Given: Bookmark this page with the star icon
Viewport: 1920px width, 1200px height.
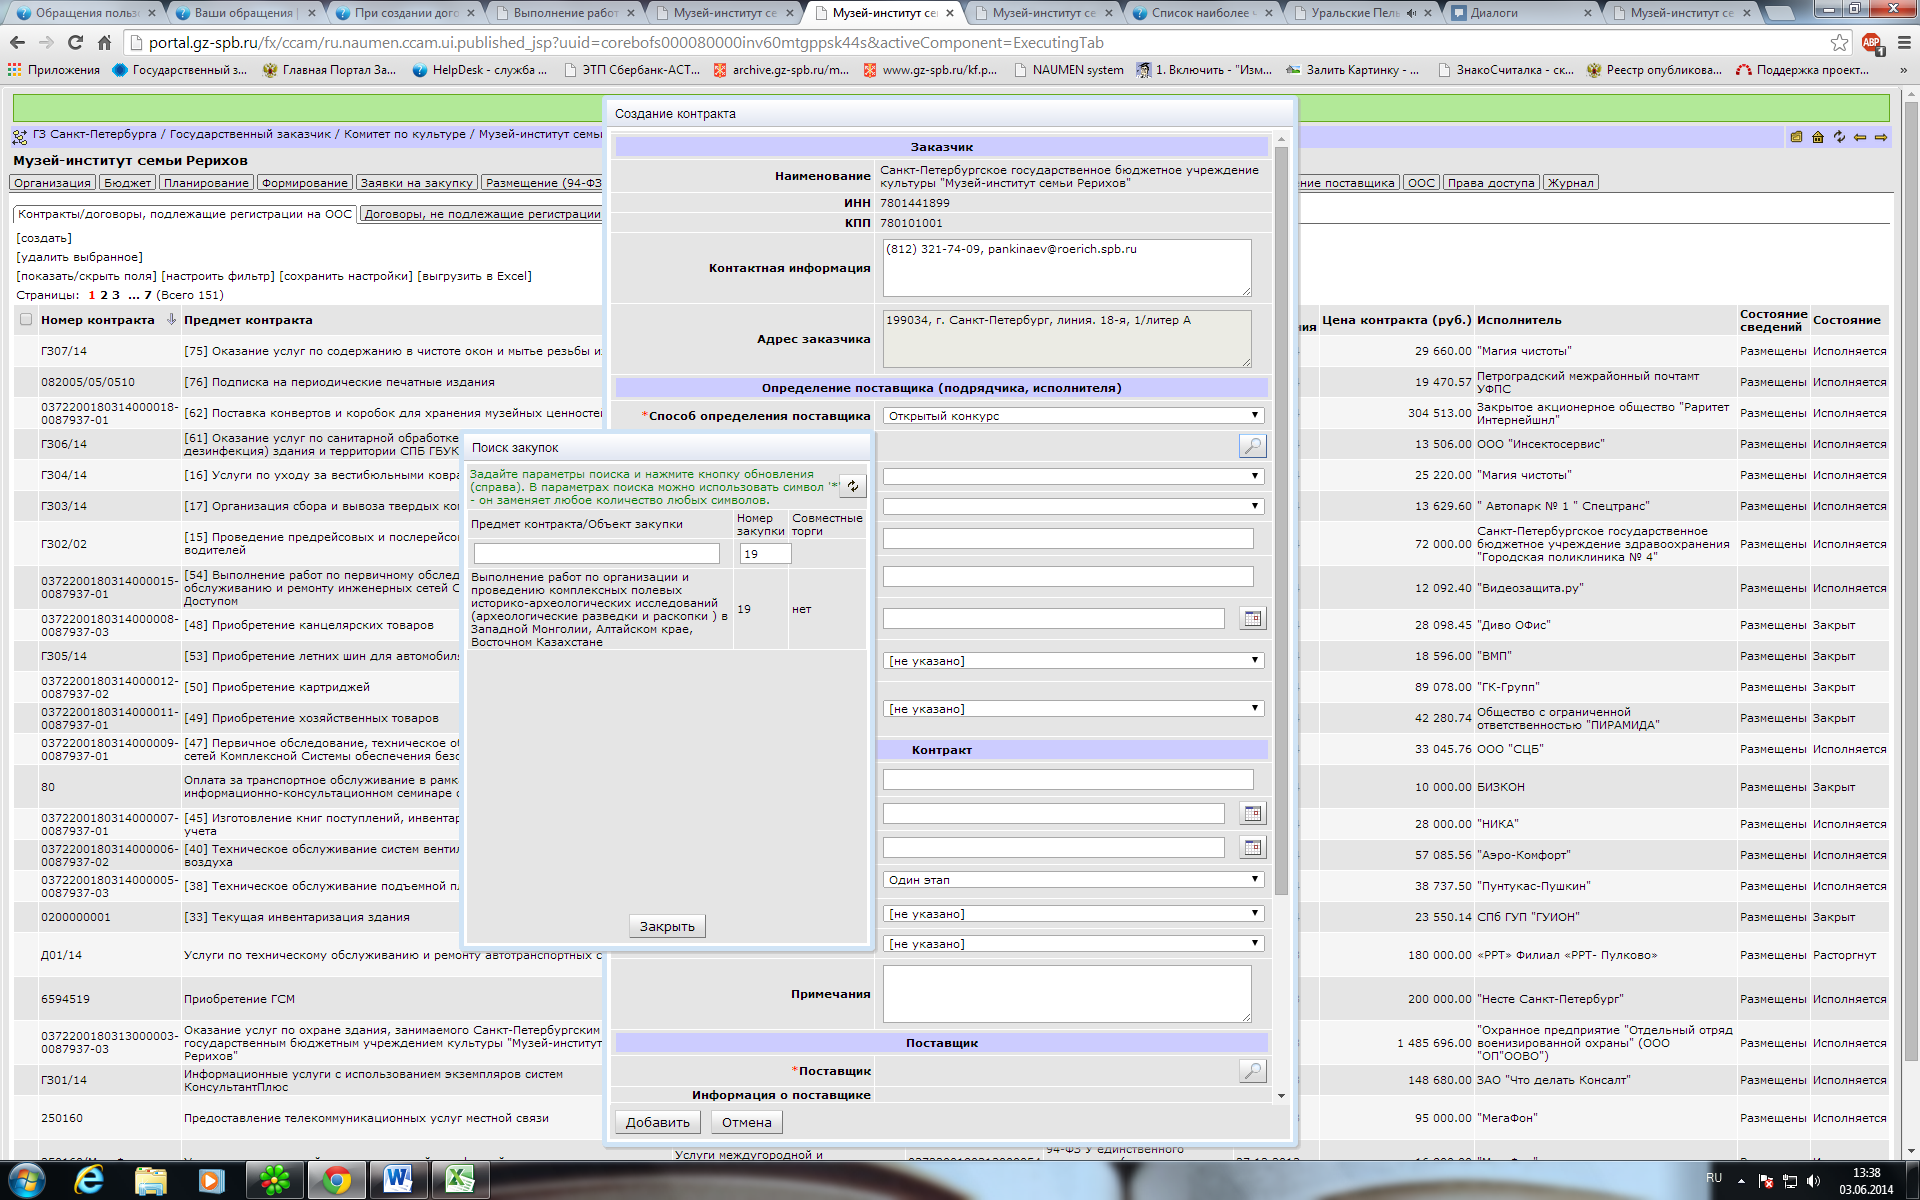Looking at the screenshot, I should tap(1840, 43).
